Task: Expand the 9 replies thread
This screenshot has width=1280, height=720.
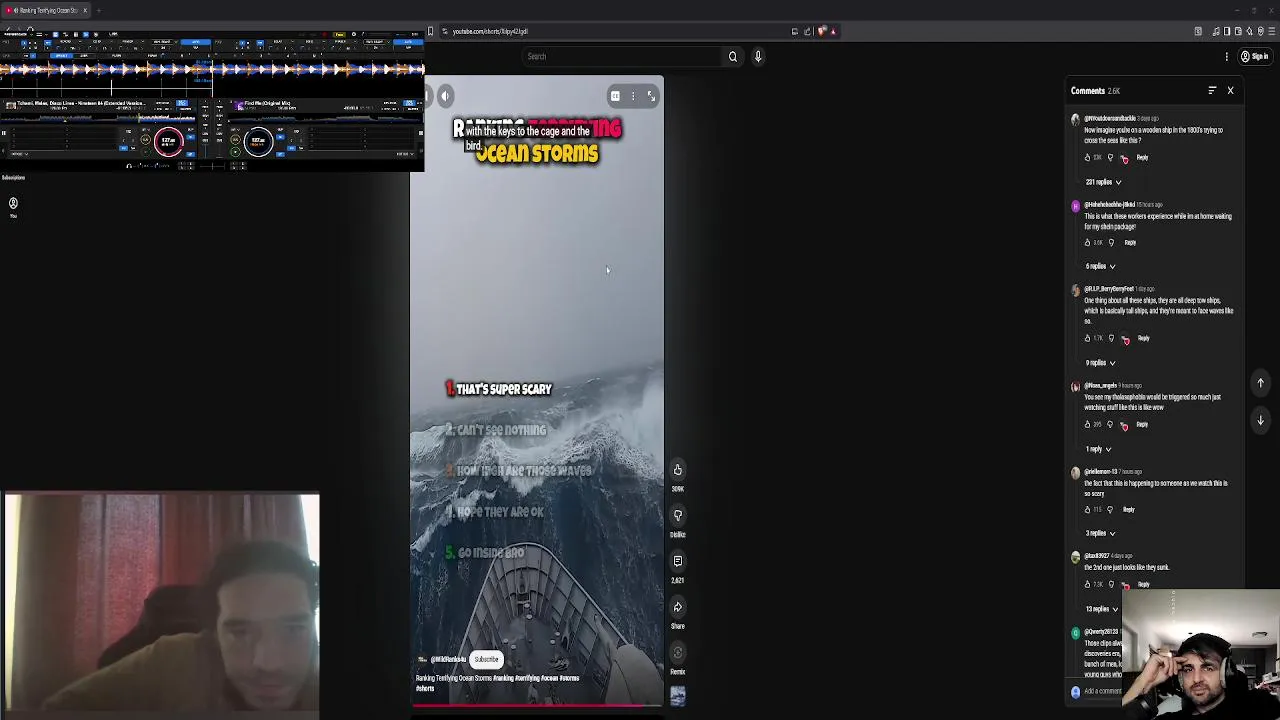Action: point(1100,362)
